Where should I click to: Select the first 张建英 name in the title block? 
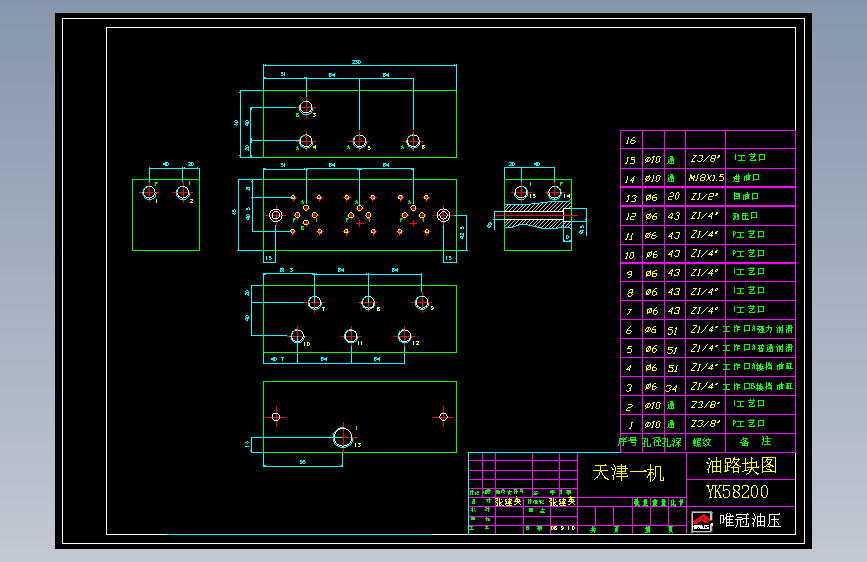pos(508,502)
